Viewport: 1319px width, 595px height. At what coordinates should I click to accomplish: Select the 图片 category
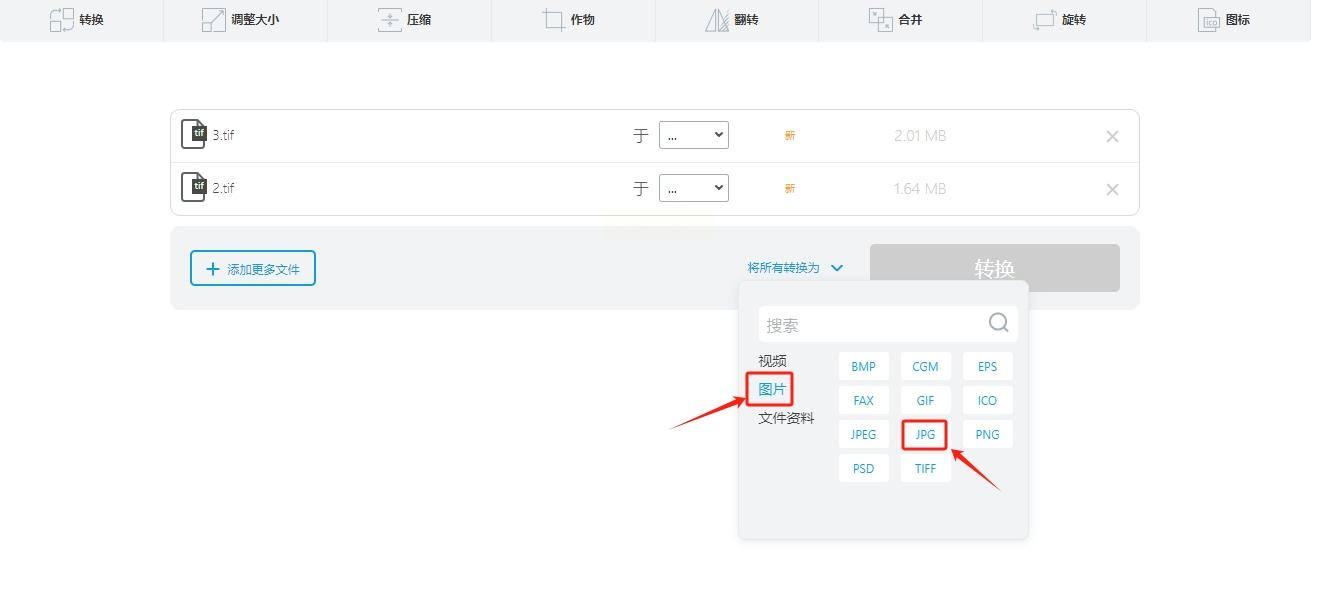pos(772,389)
